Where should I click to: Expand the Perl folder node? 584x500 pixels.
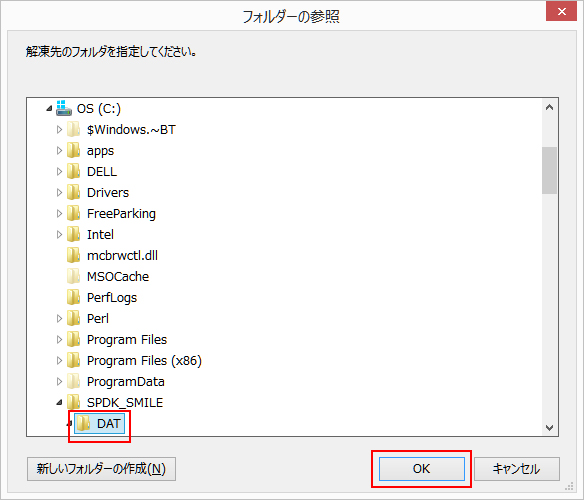coord(59,319)
